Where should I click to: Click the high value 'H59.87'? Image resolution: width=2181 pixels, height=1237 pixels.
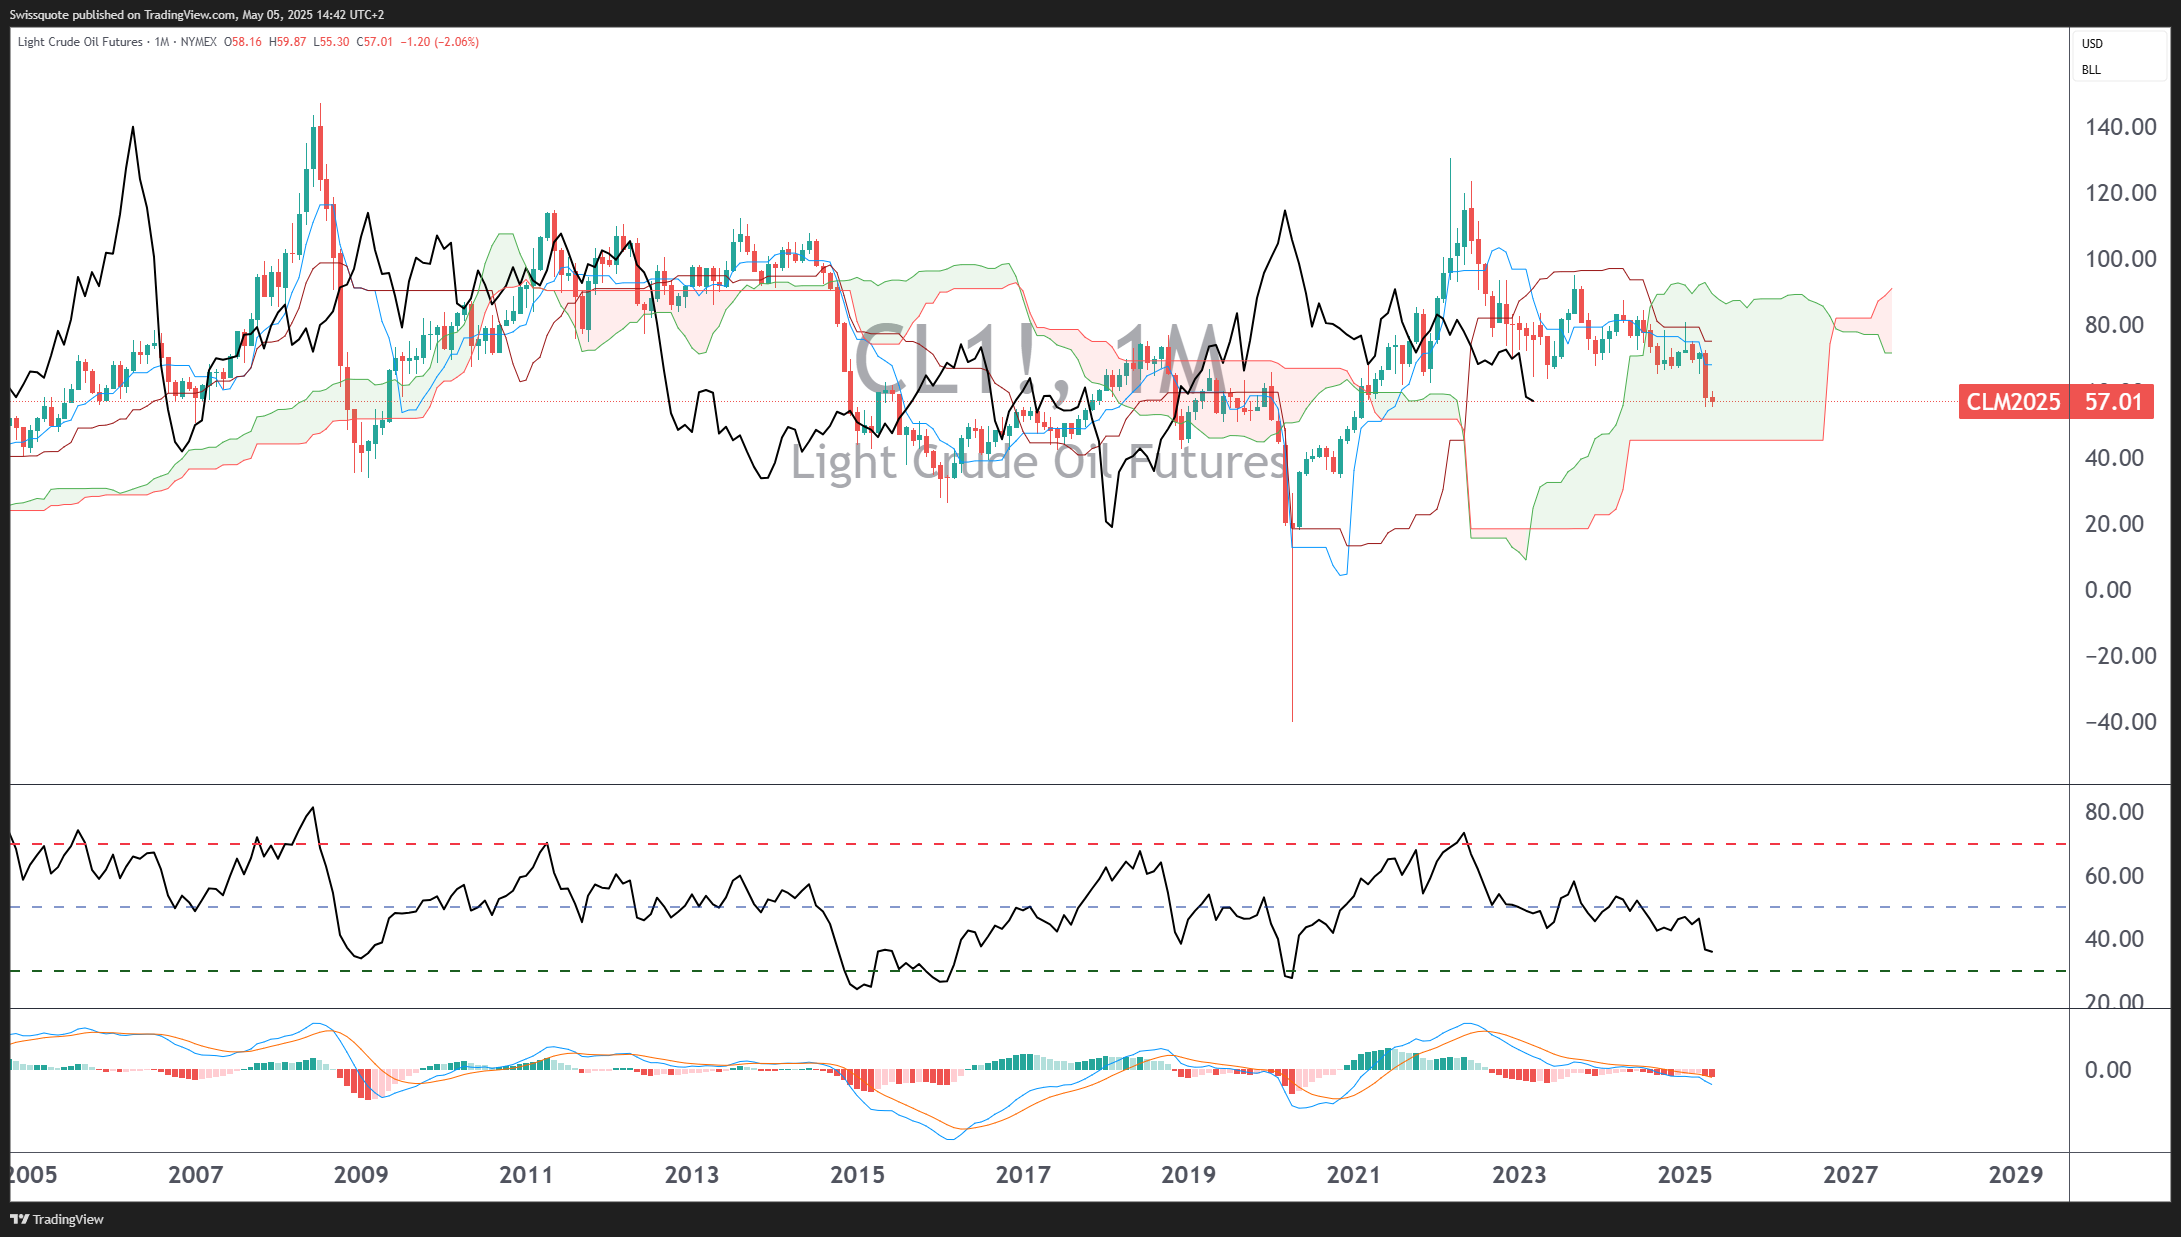tap(288, 42)
